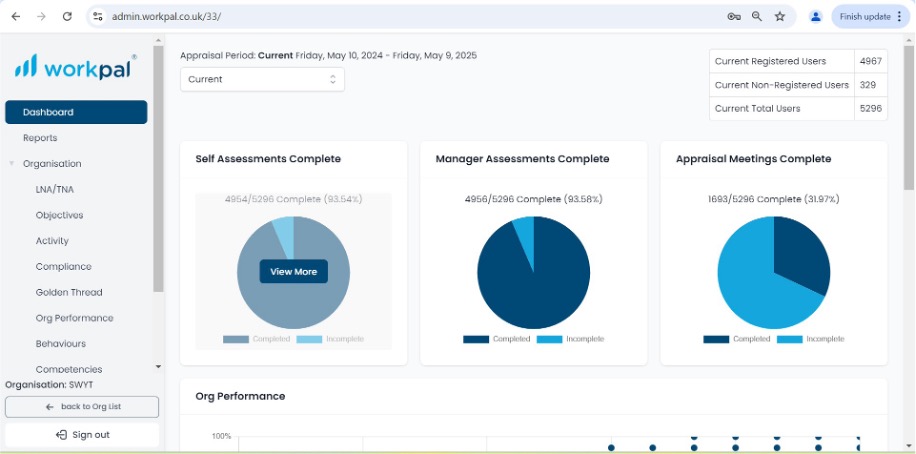Click the address bar URL field
This screenshot has width=916, height=454.
coord(409,16)
